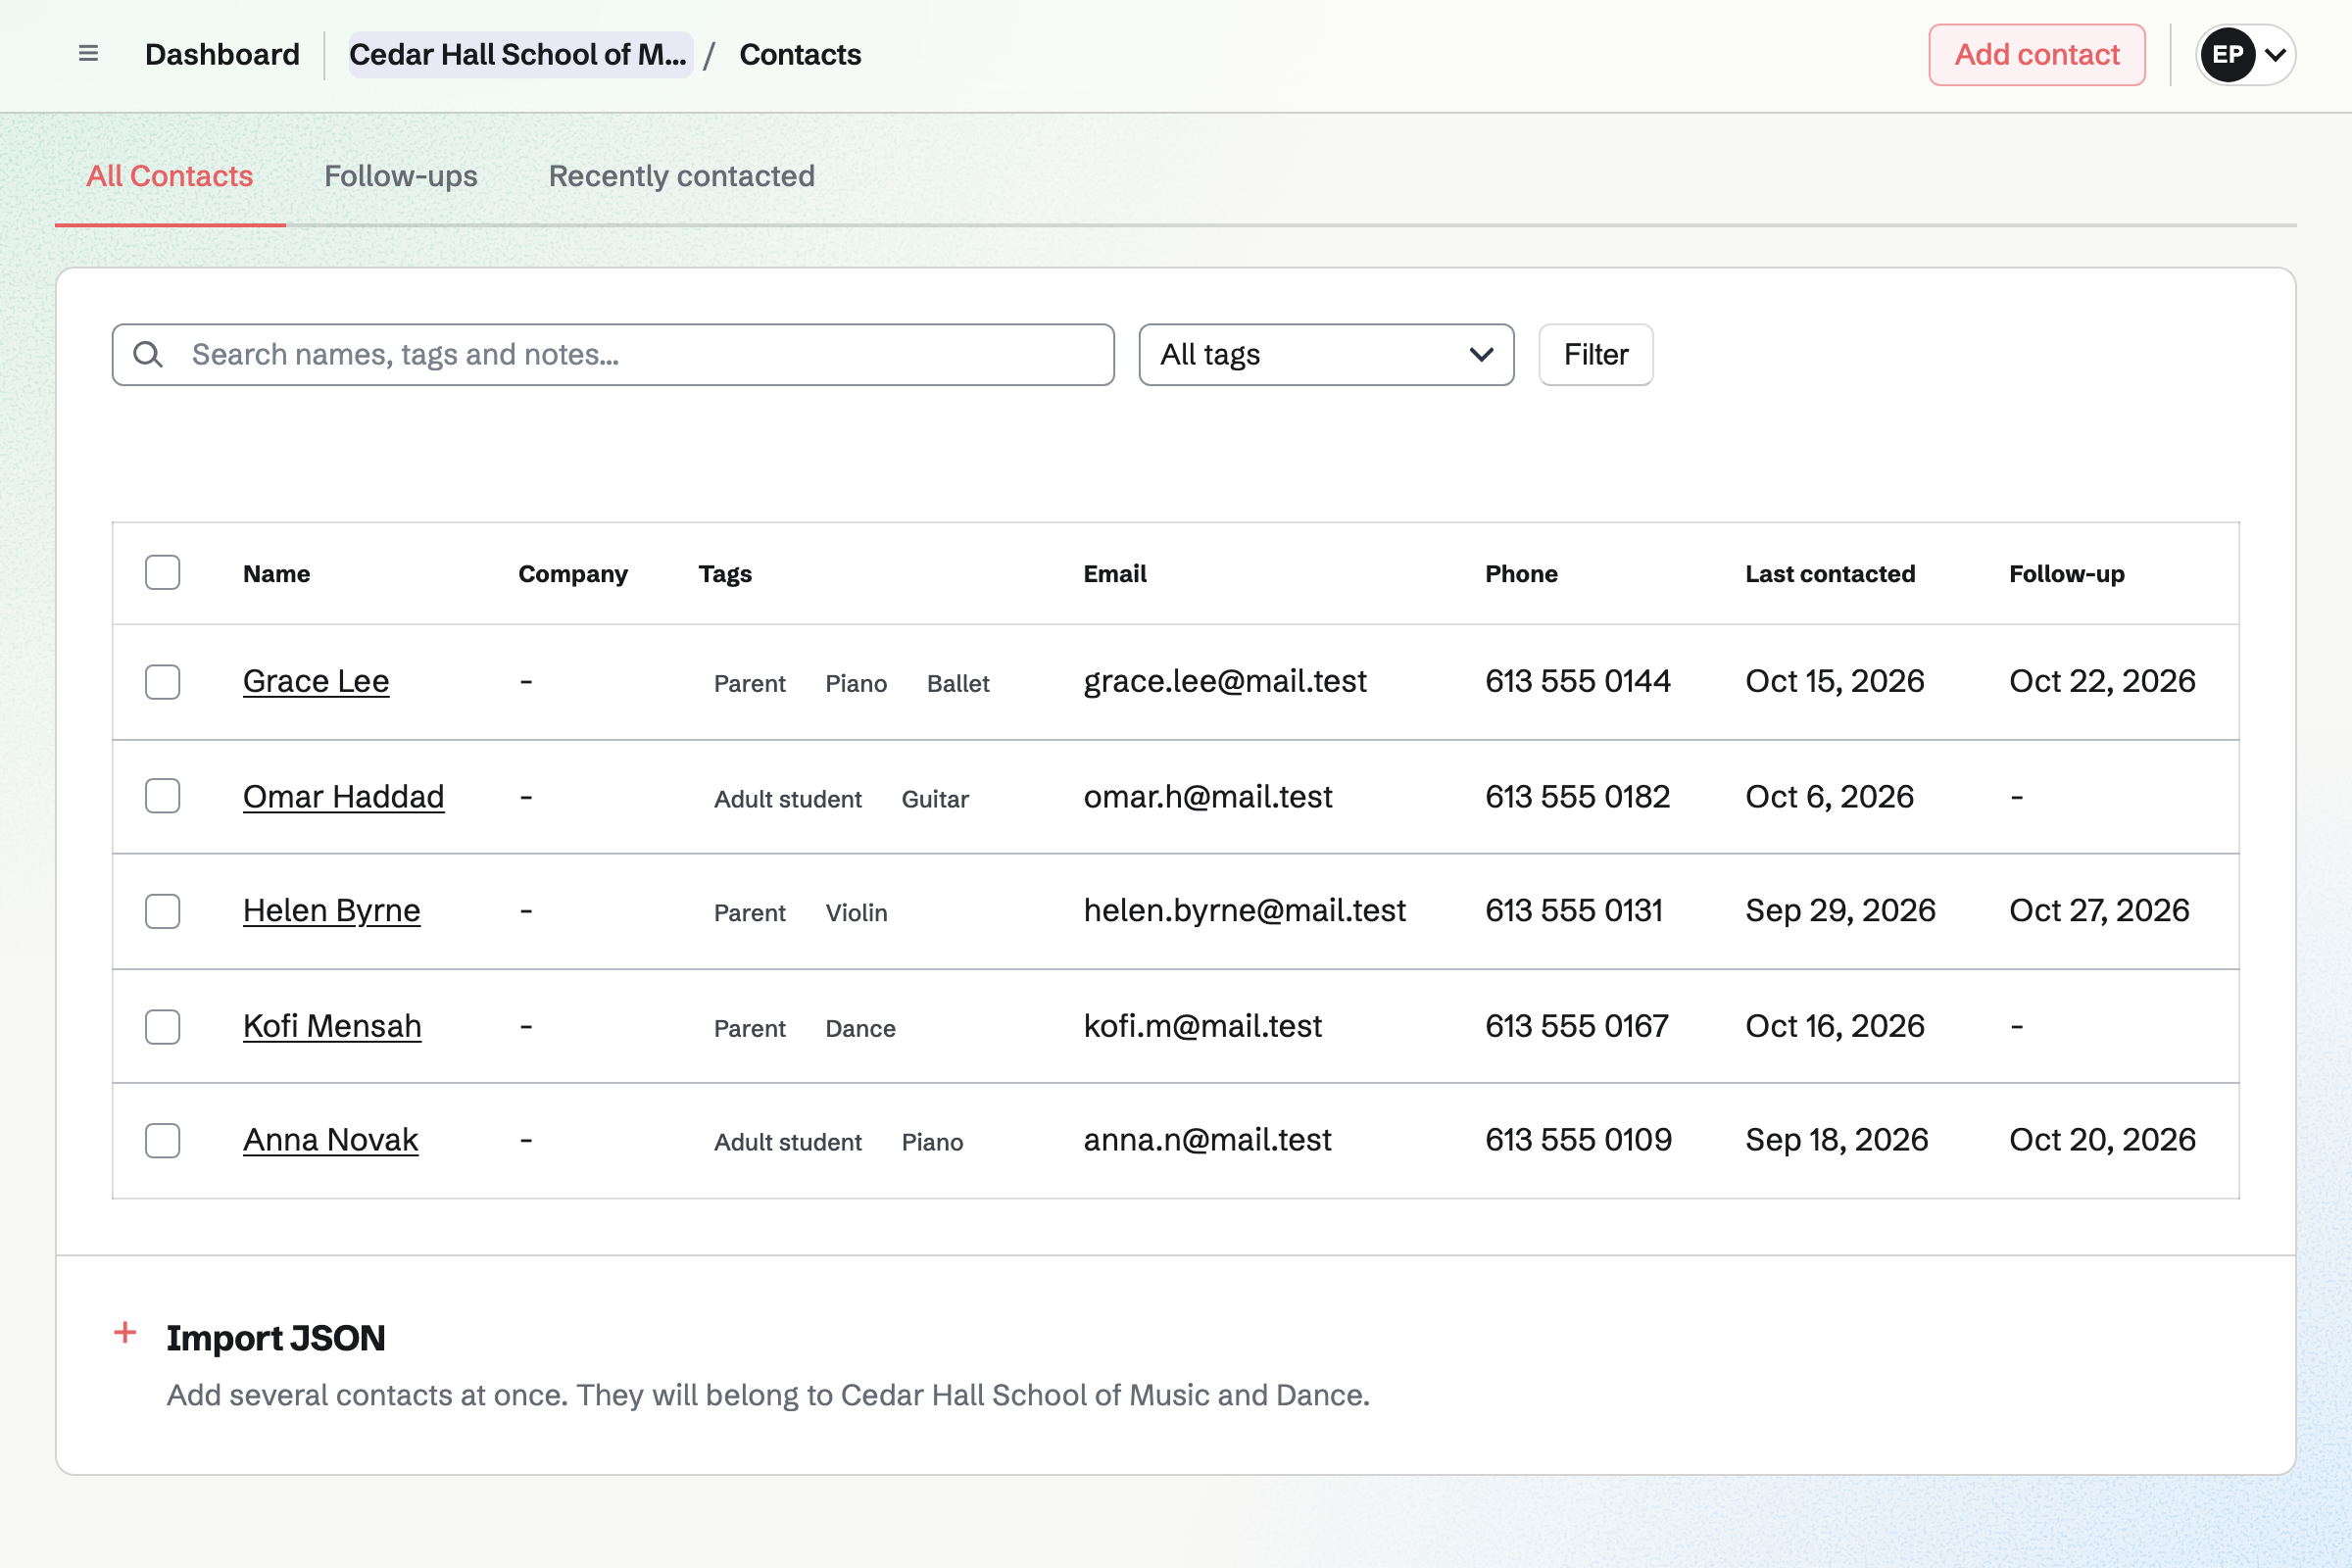
Task: Click email grace.lee@mail.test
Action: coord(1225,681)
